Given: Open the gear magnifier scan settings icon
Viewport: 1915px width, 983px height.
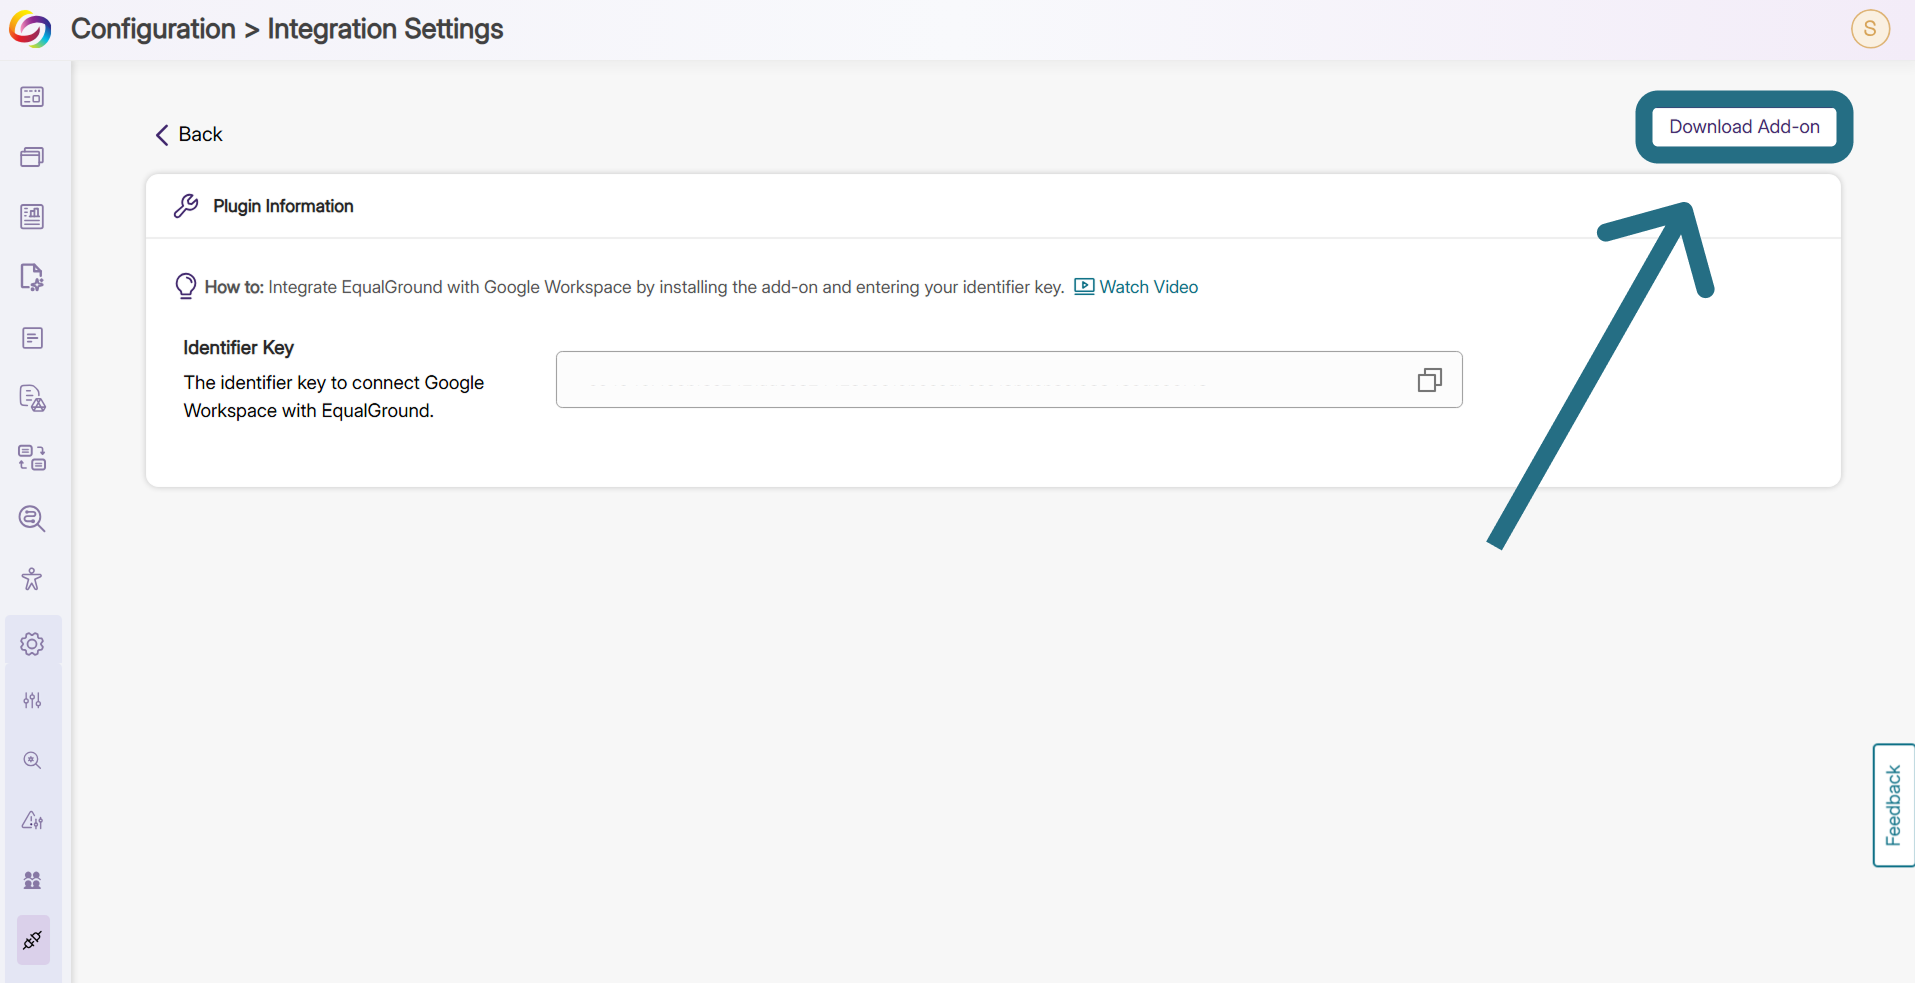Looking at the screenshot, I should pyautogui.click(x=32, y=760).
